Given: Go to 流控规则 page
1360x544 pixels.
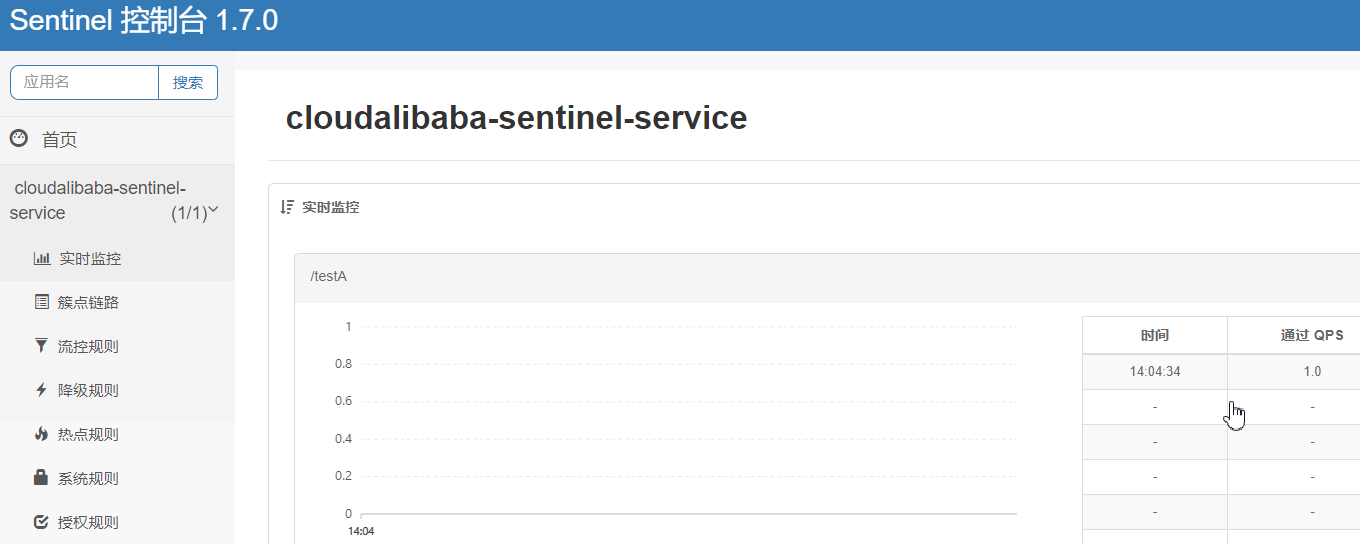Looking at the screenshot, I should pos(88,346).
